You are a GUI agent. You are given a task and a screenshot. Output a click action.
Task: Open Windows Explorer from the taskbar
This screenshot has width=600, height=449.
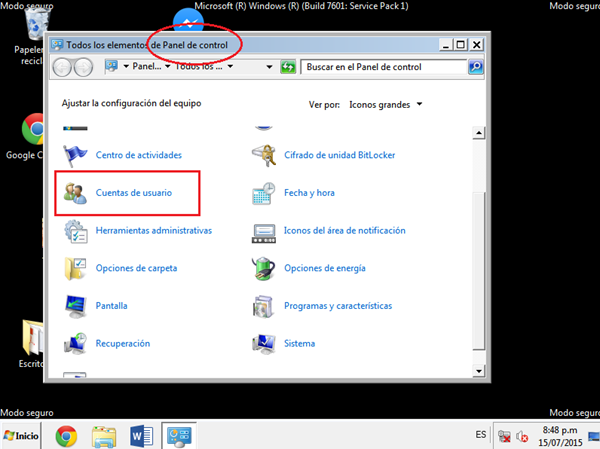click(104, 436)
